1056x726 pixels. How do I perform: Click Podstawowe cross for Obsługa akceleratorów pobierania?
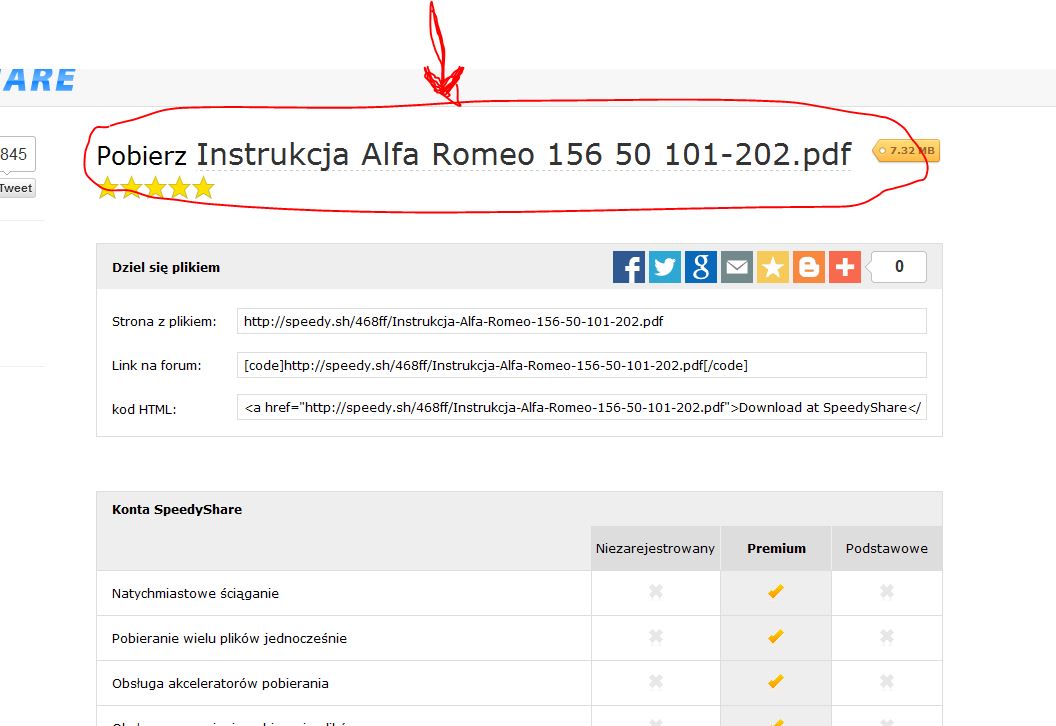pyautogui.click(x=887, y=681)
